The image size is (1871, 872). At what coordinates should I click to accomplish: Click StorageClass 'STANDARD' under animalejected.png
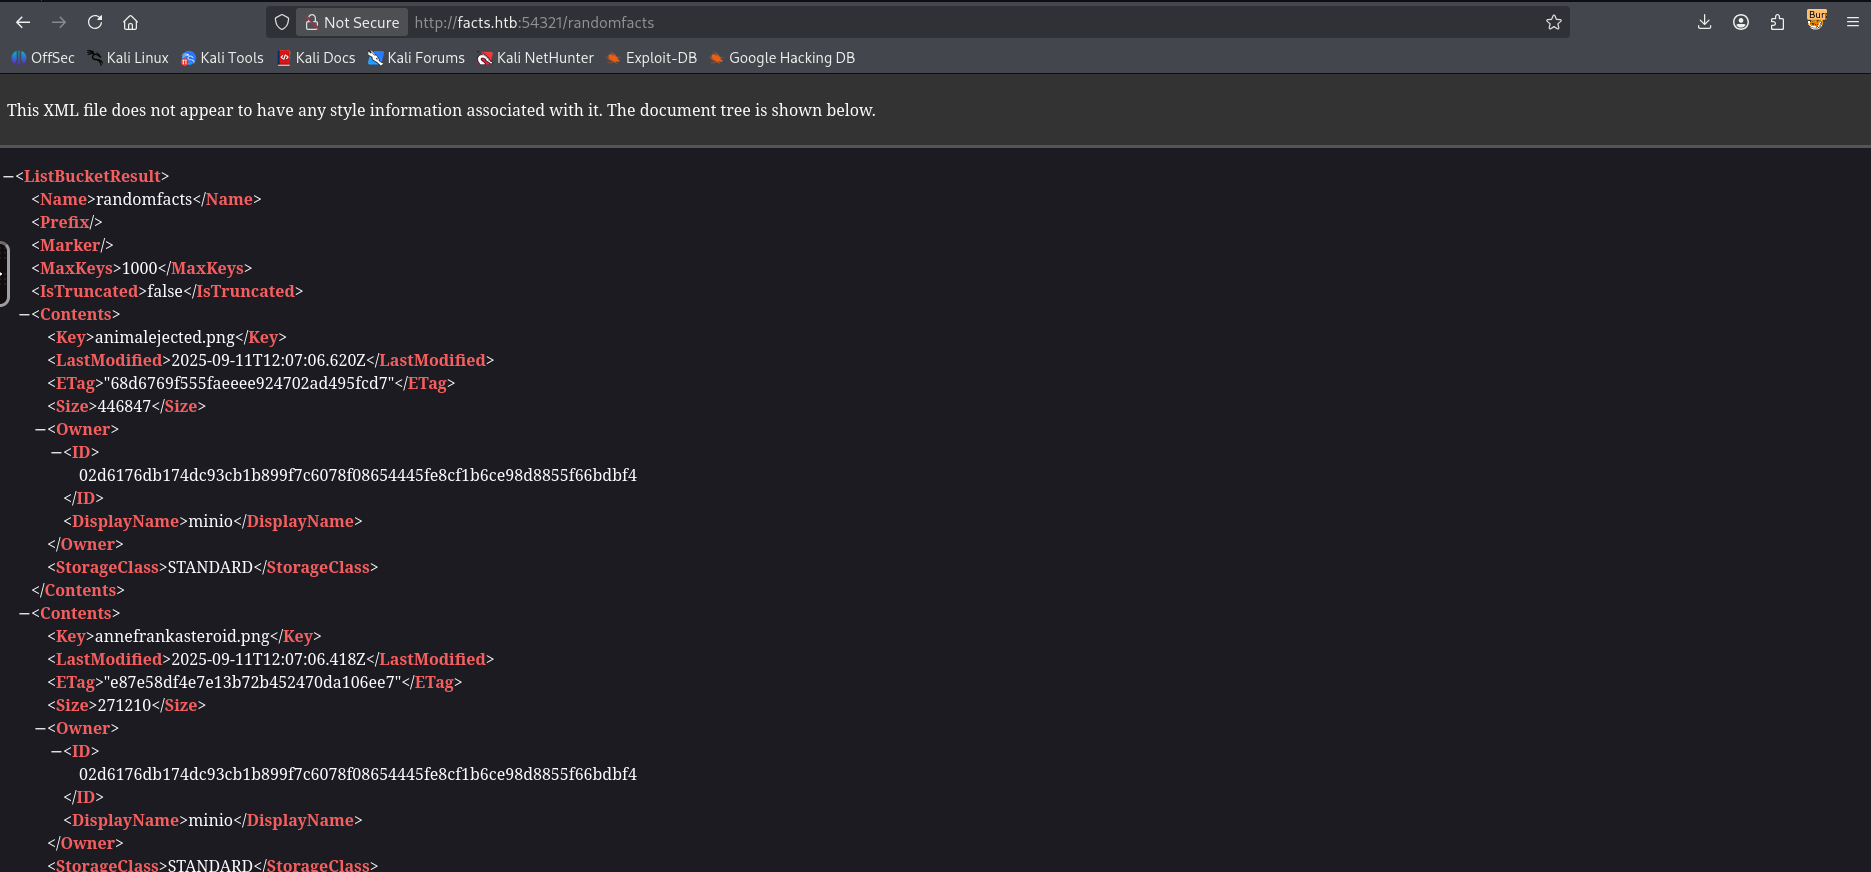pos(210,567)
